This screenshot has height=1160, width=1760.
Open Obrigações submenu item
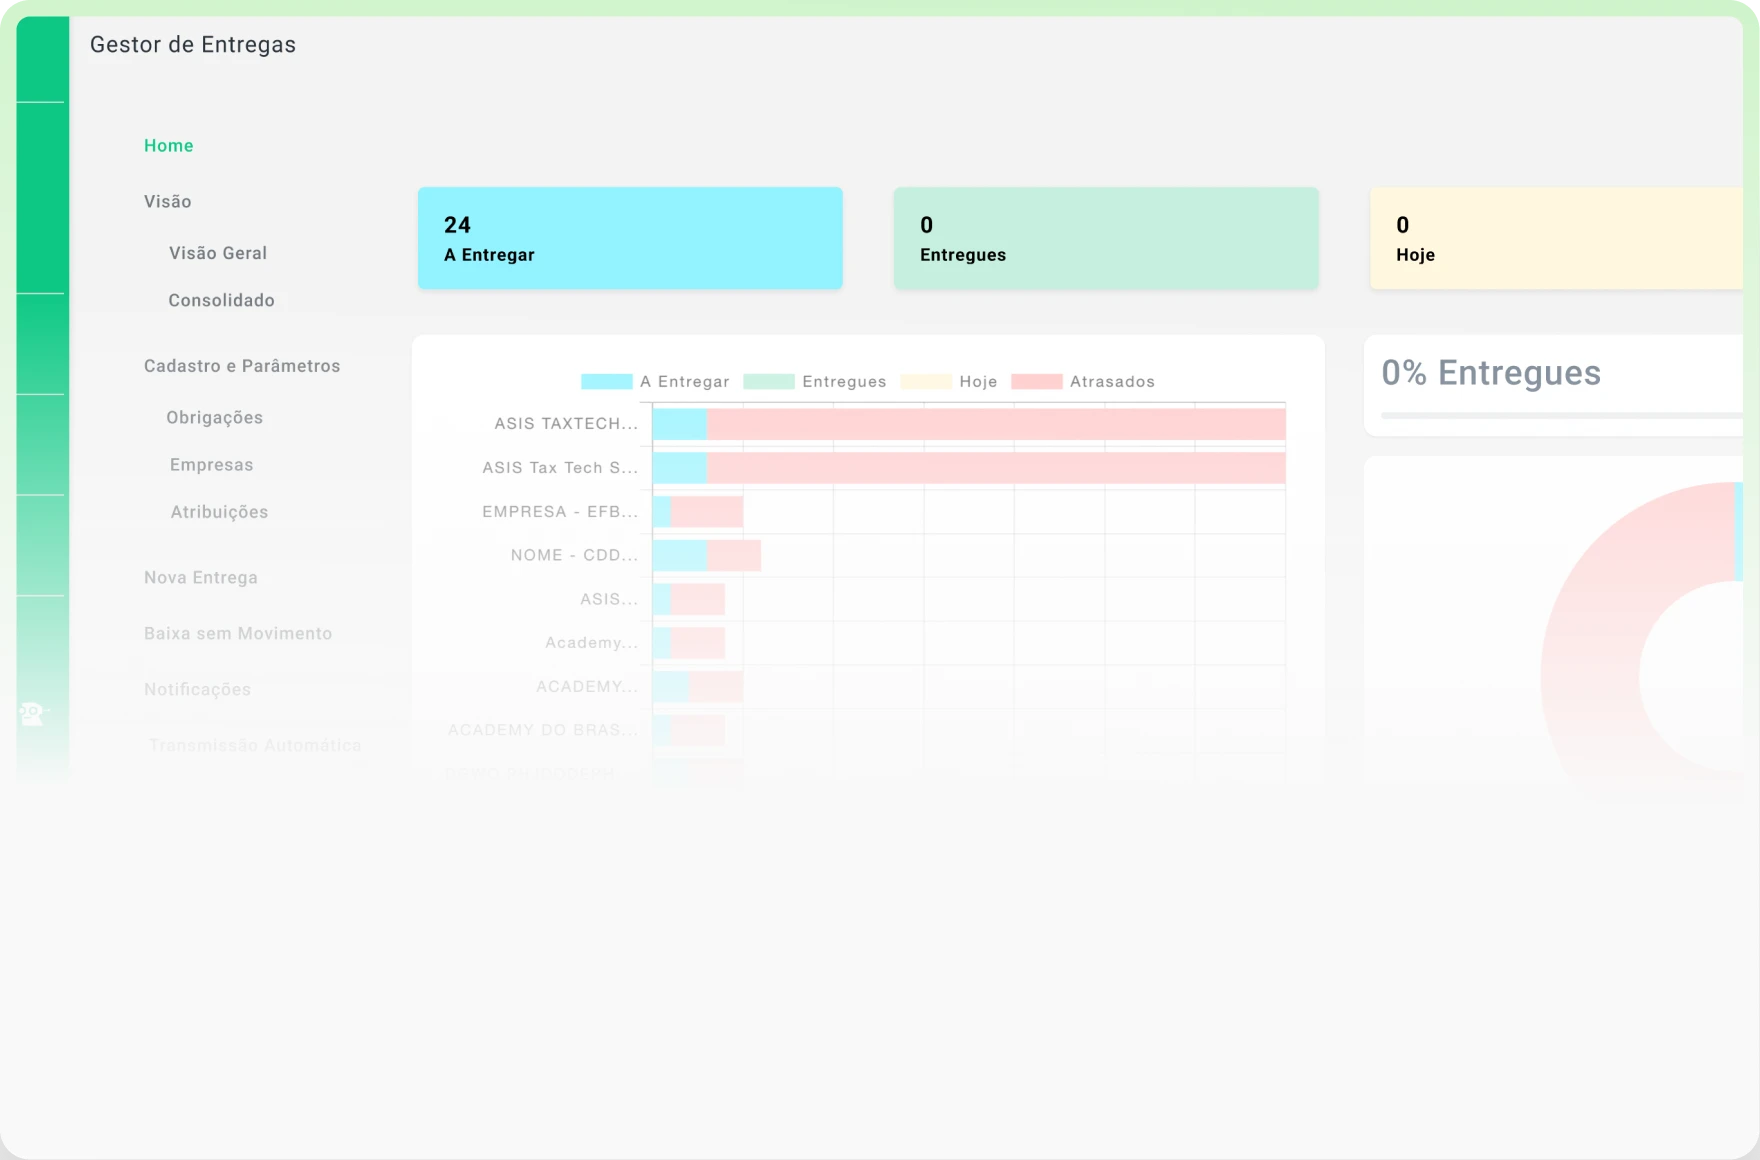215,418
